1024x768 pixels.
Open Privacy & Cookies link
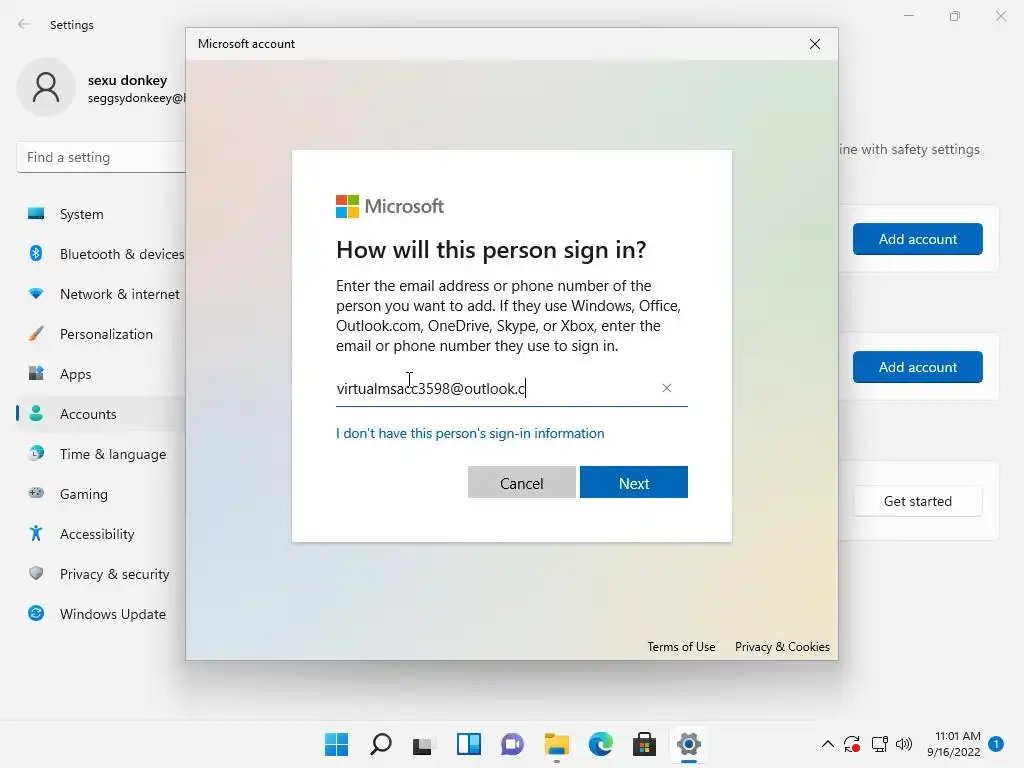pos(782,647)
